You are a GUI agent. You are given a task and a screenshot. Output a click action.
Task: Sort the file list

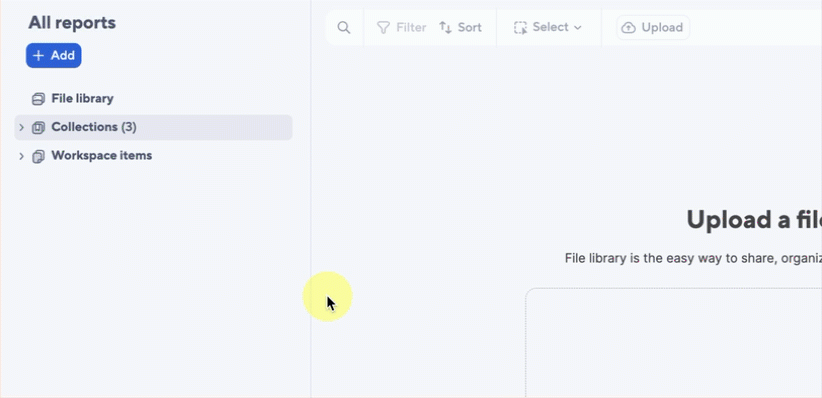point(460,27)
